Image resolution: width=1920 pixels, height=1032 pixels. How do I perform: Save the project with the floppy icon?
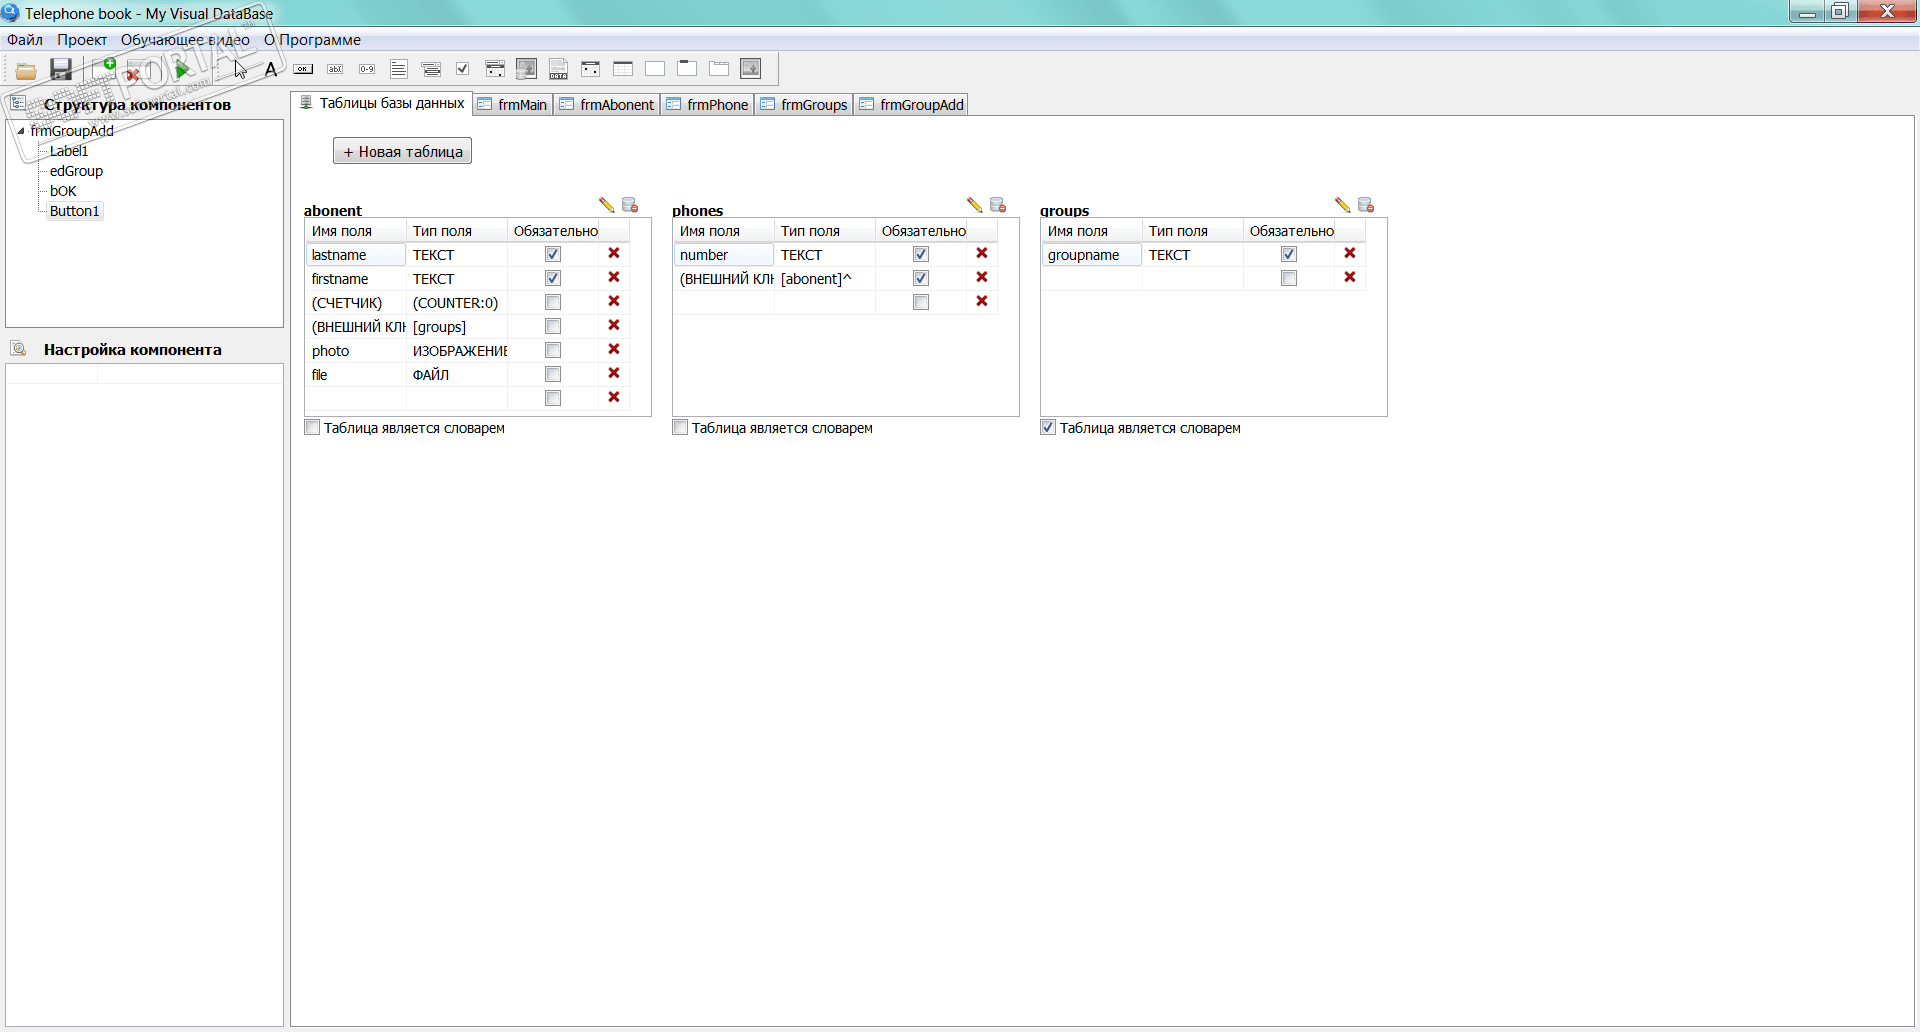tap(61, 69)
